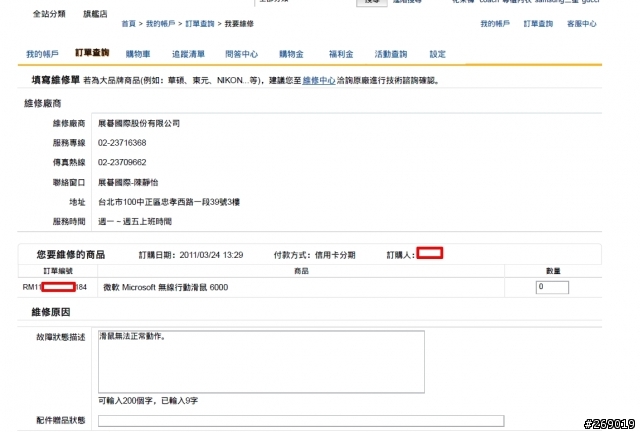Click service hours 週一－週五上班時間

click(x=135, y=222)
